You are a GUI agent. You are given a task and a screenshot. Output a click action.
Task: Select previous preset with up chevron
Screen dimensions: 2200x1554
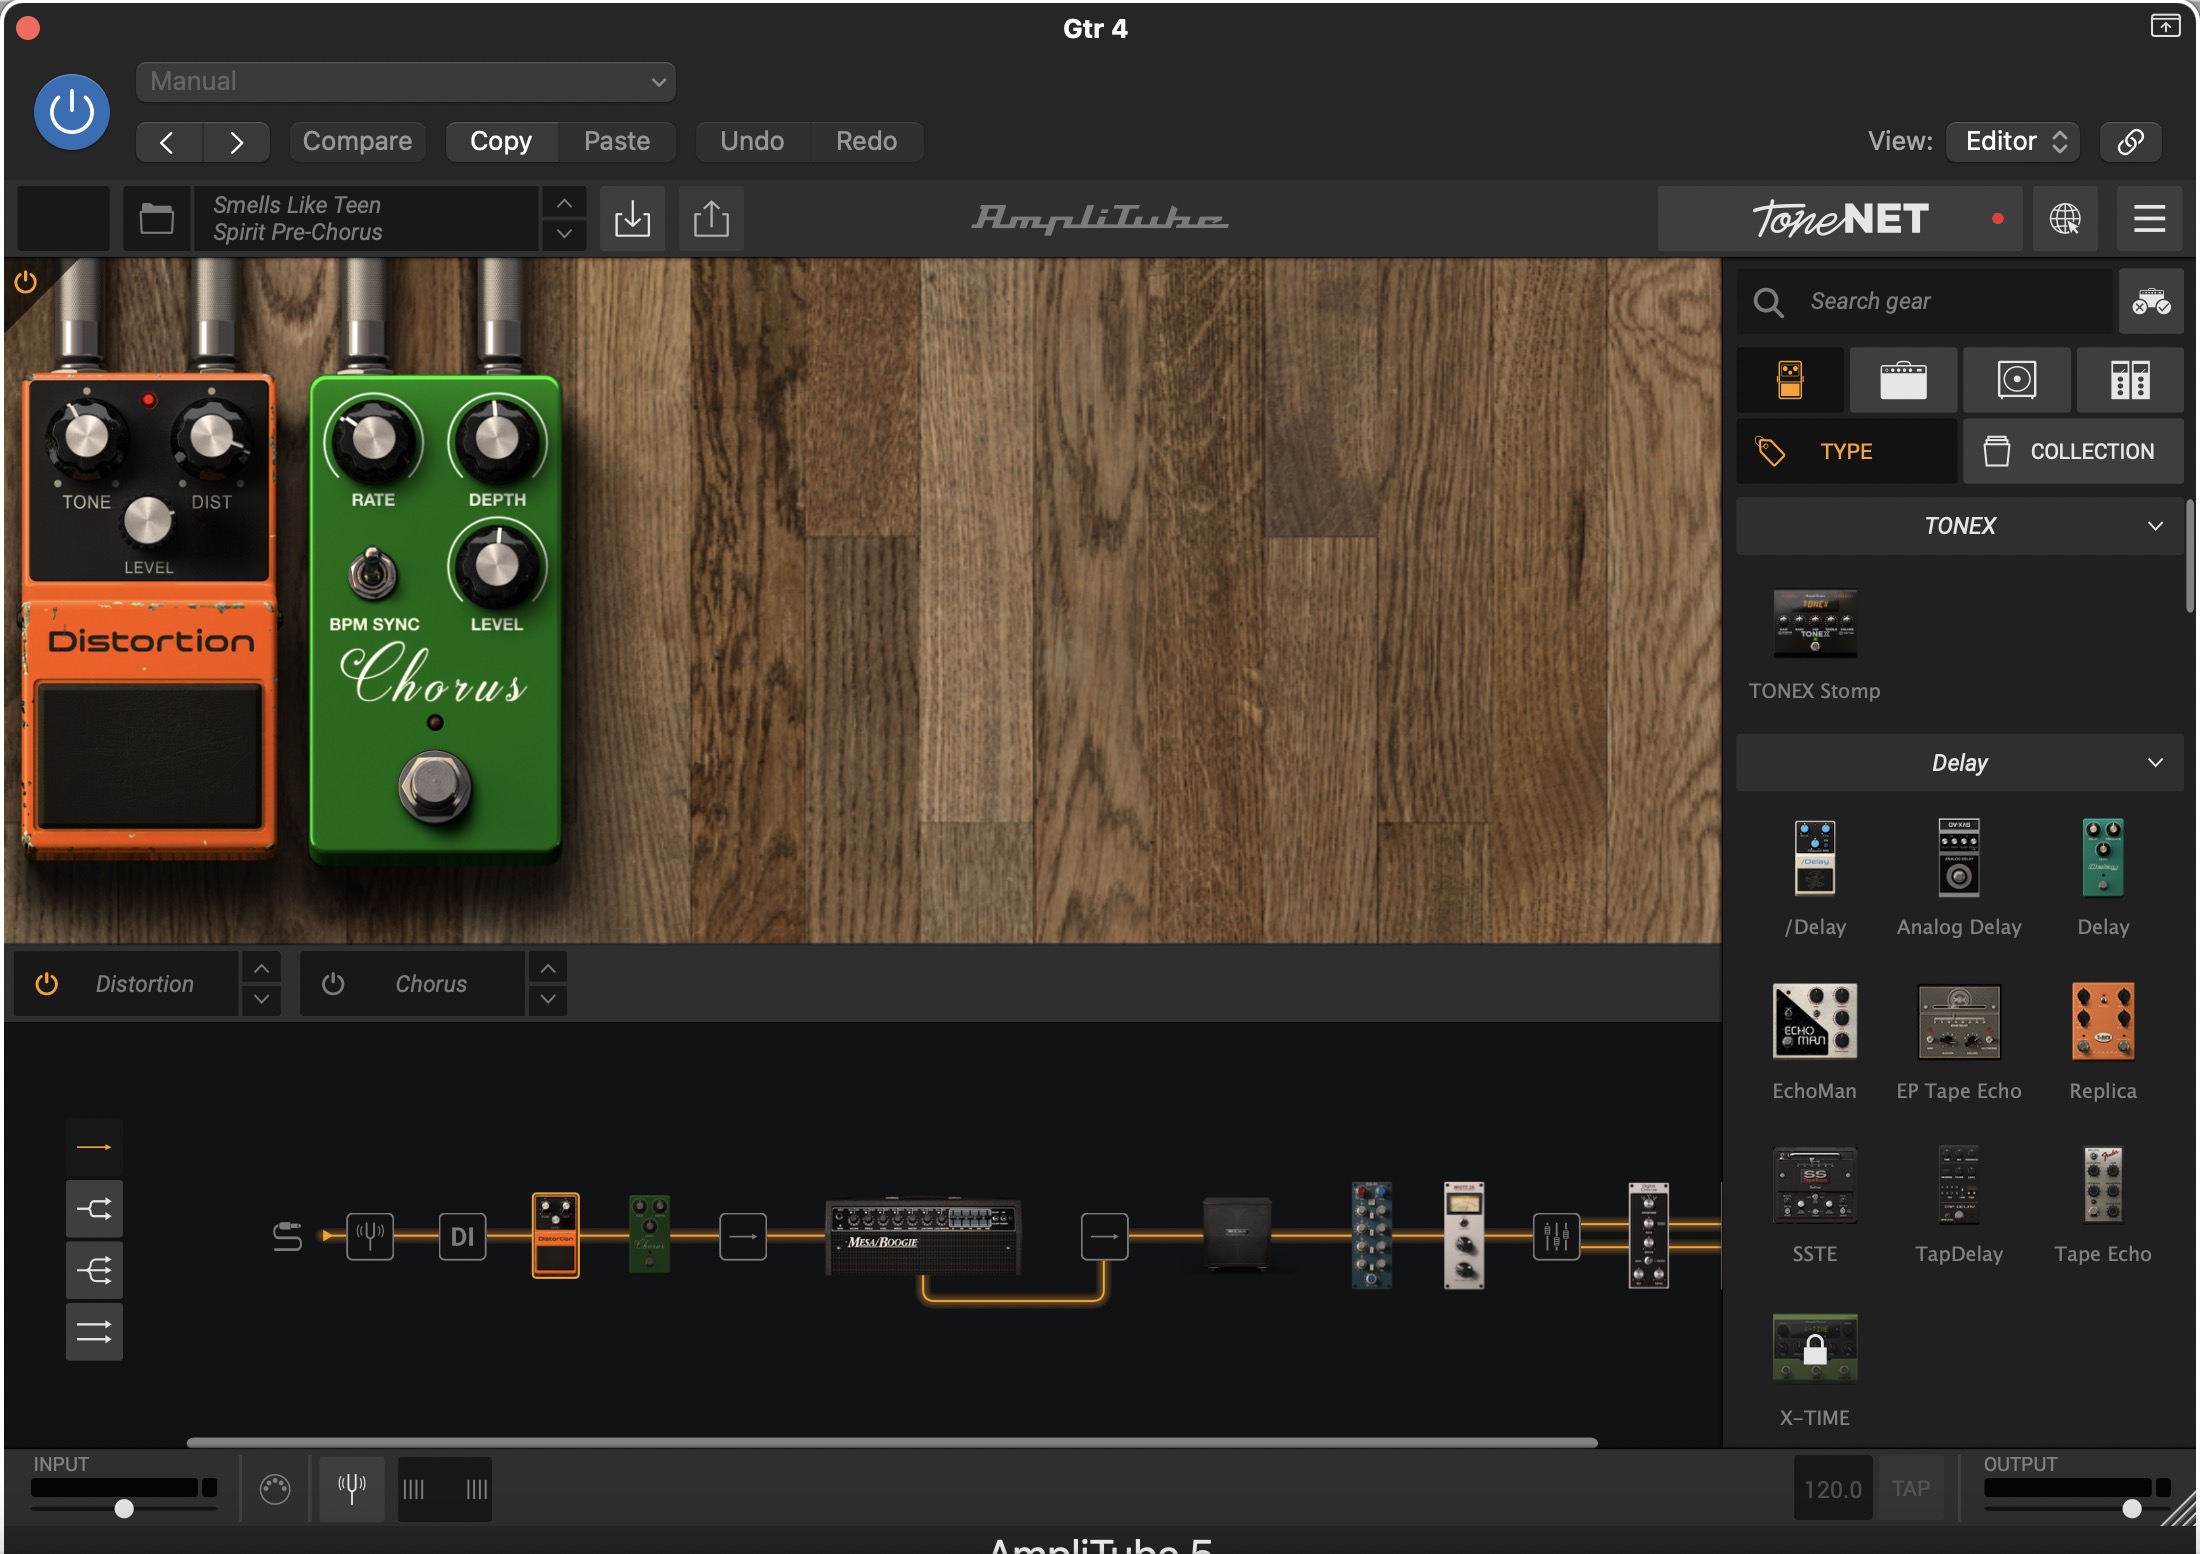[x=564, y=203]
